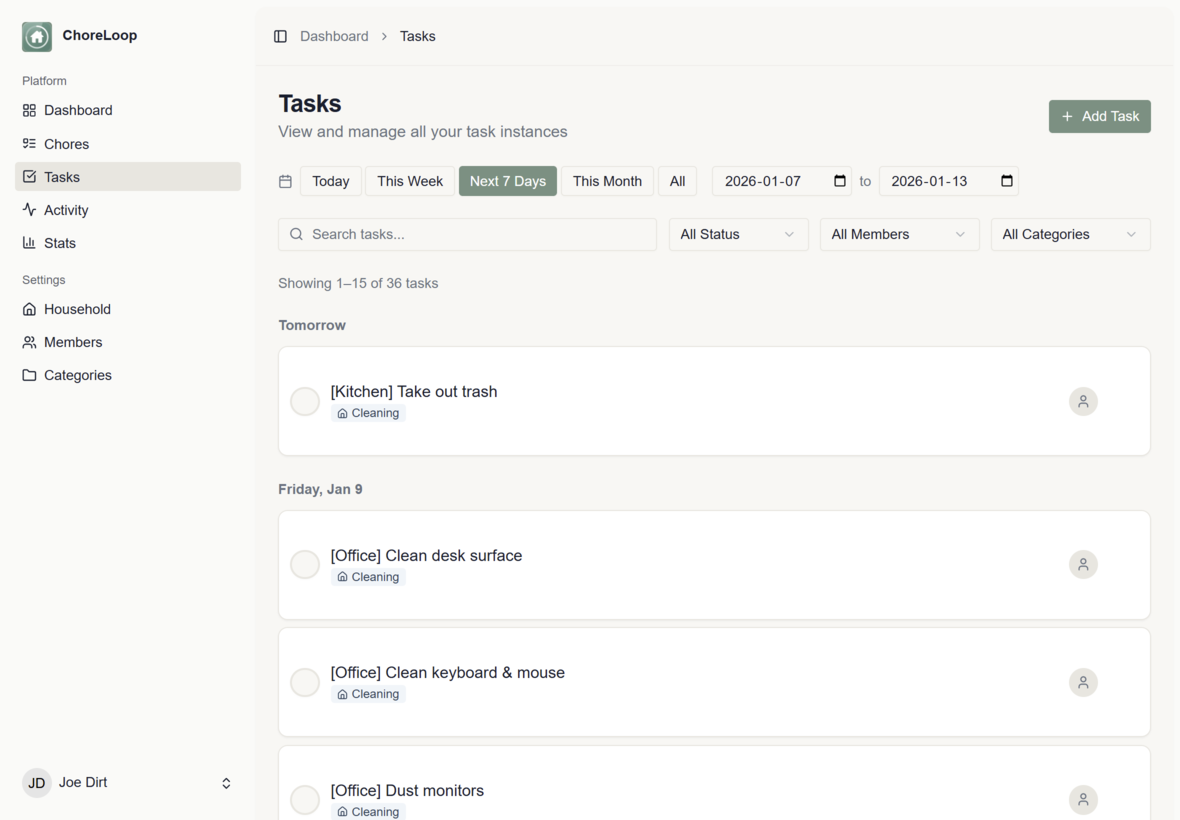Open the All Members dropdown
The width and height of the screenshot is (1180, 820).
899,234
